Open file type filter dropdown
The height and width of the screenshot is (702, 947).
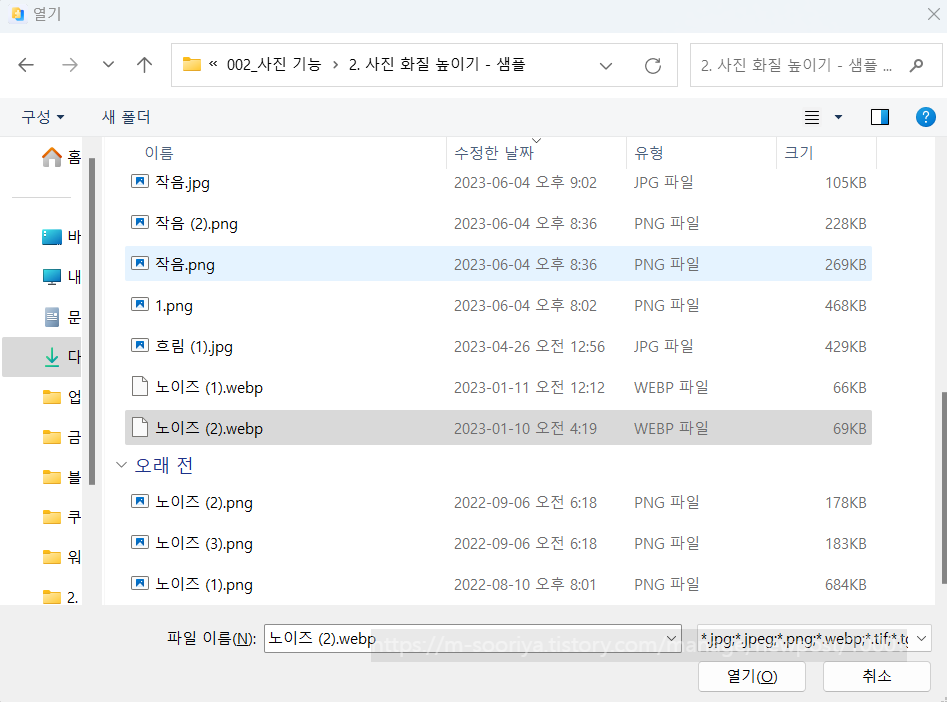tap(814, 639)
